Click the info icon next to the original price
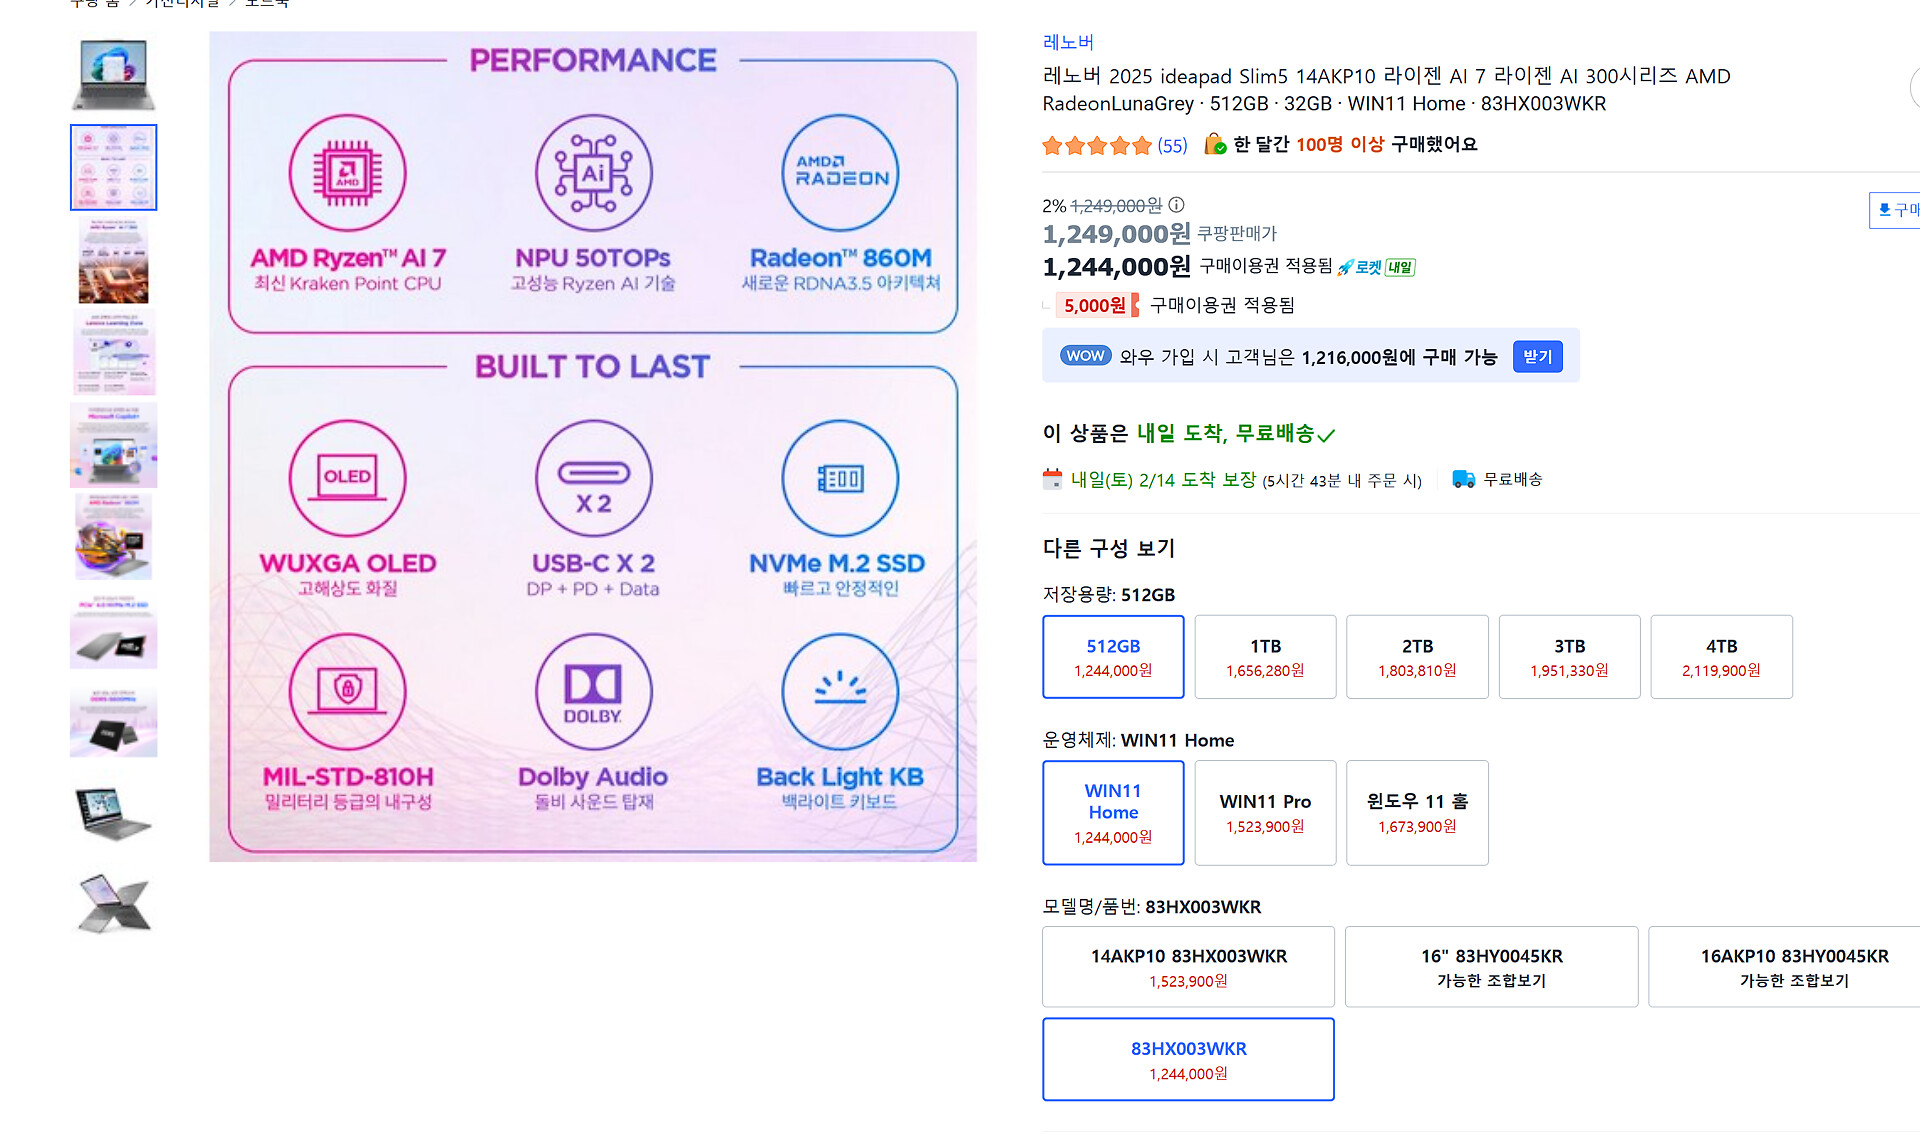Screen dimensions: 1920x1137 pos(1177,205)
